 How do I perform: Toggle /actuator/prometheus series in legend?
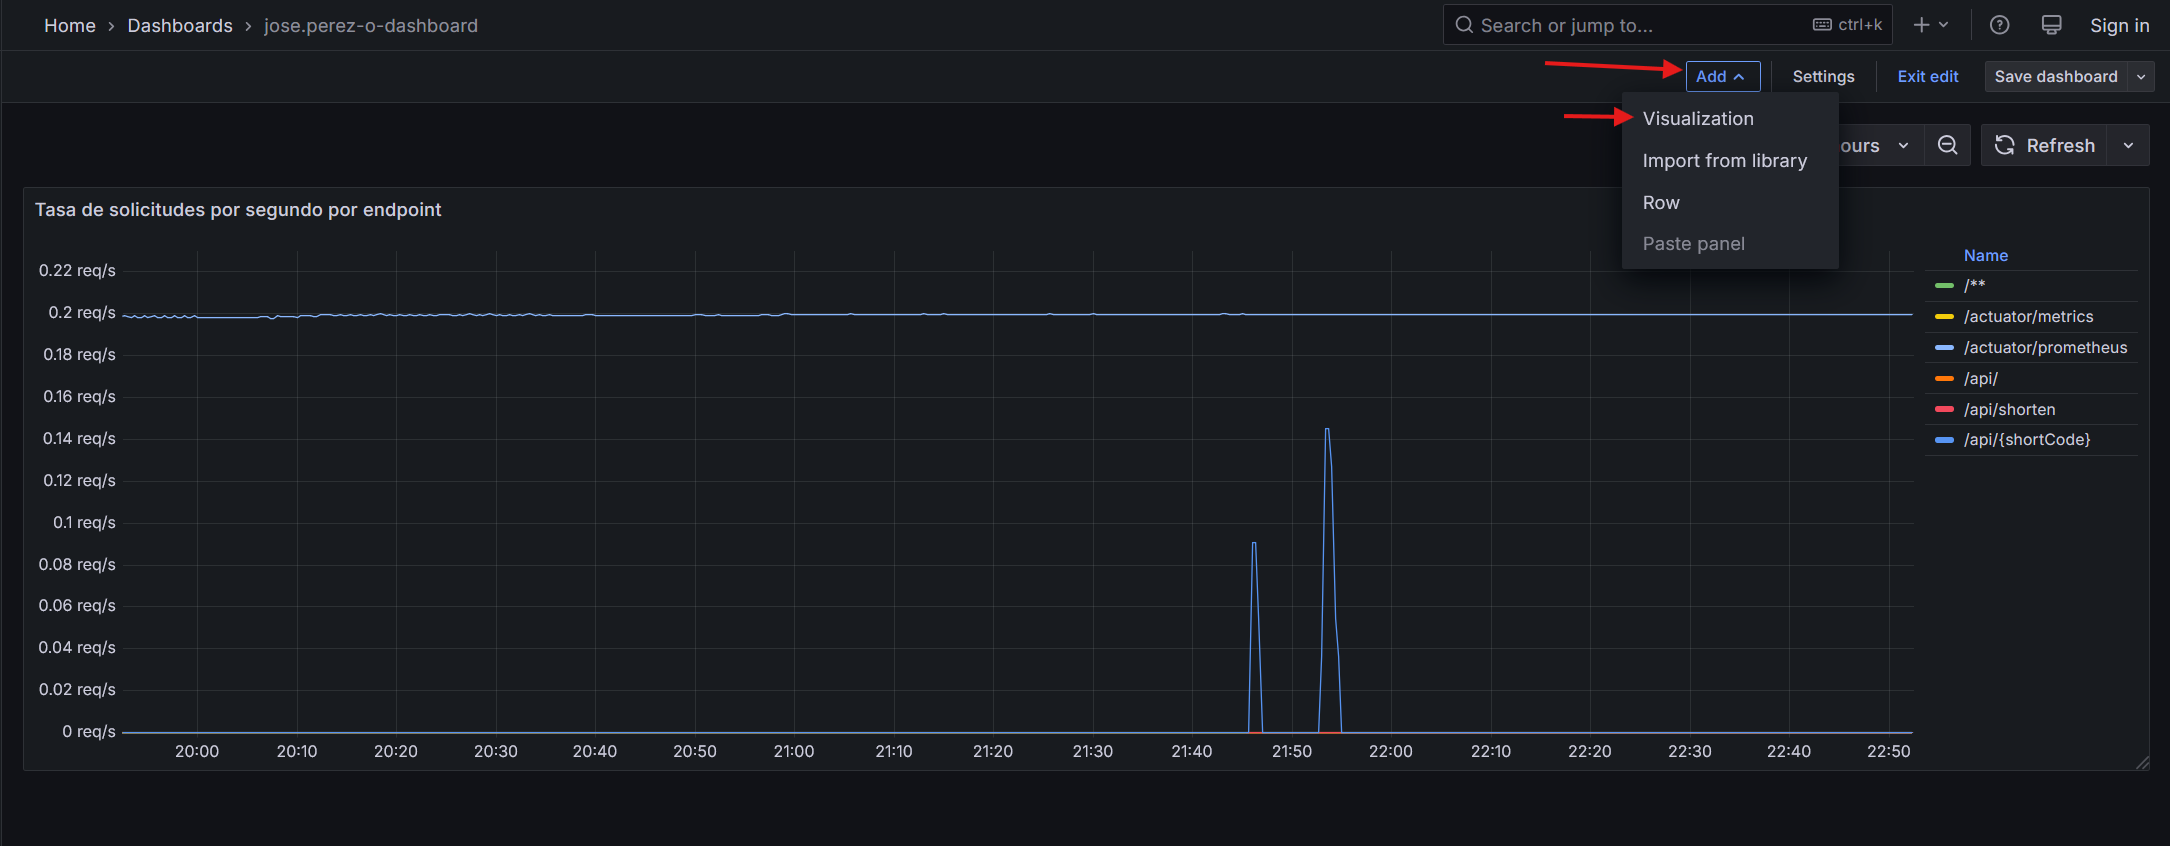tap(2045, 348)
